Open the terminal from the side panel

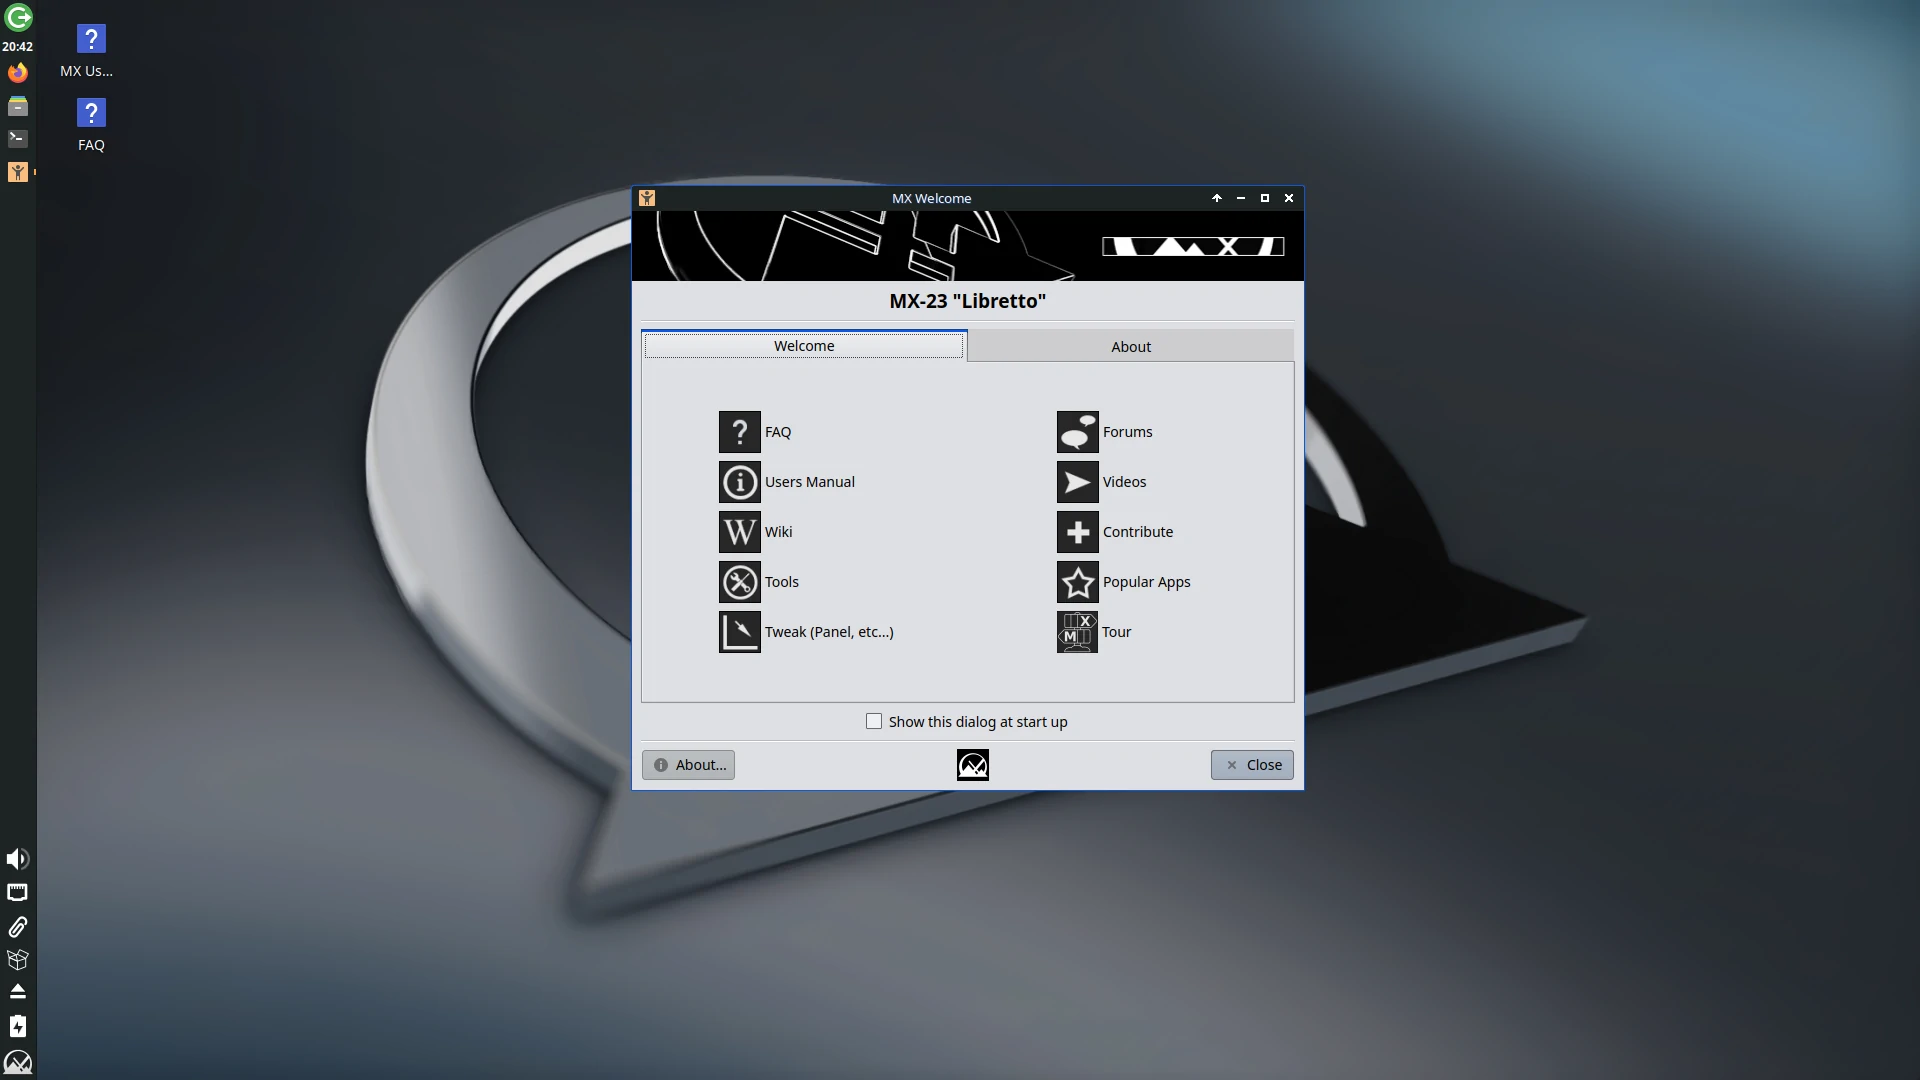click(18, 138)
